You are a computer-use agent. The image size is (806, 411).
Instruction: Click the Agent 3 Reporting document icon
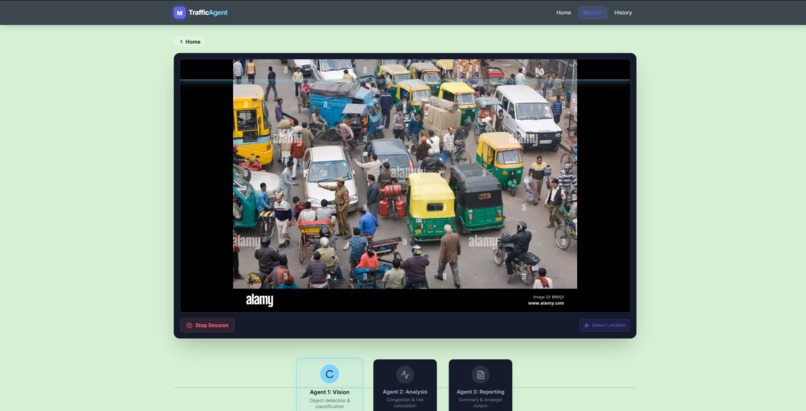pos(480,375)
